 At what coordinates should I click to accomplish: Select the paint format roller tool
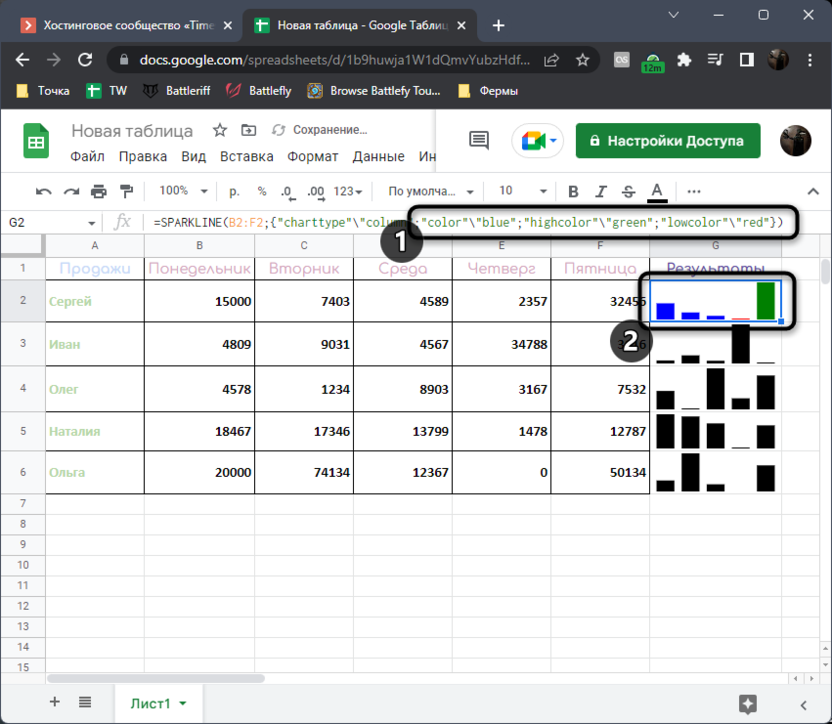click(x=126, y=191)
